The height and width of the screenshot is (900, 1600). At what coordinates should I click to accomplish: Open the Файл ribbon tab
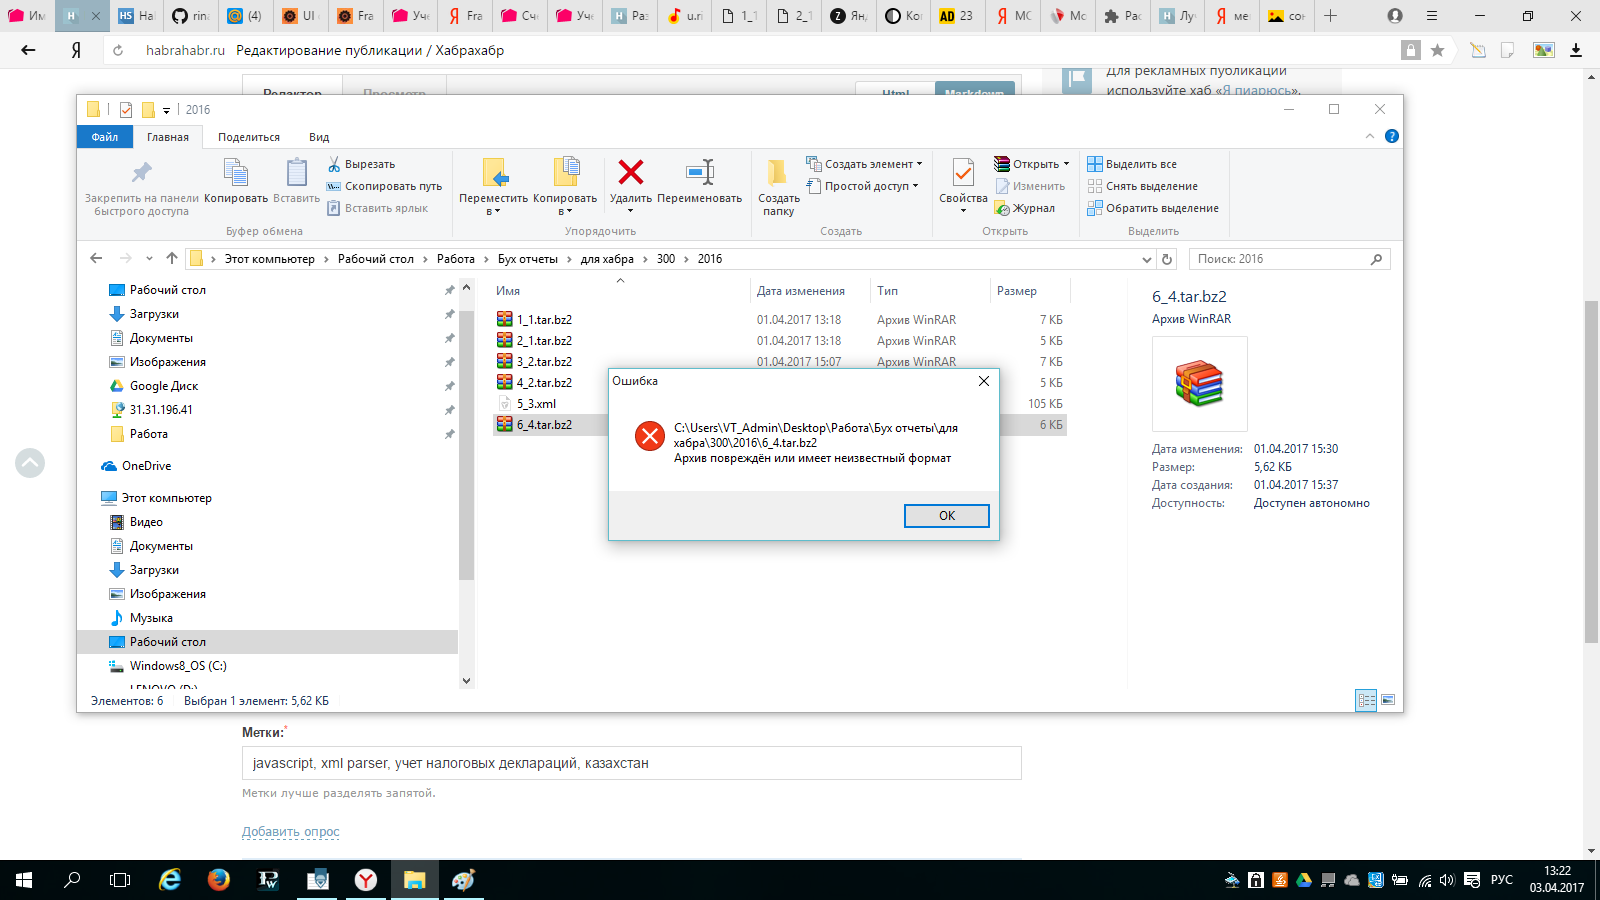(x=105, y=137)
